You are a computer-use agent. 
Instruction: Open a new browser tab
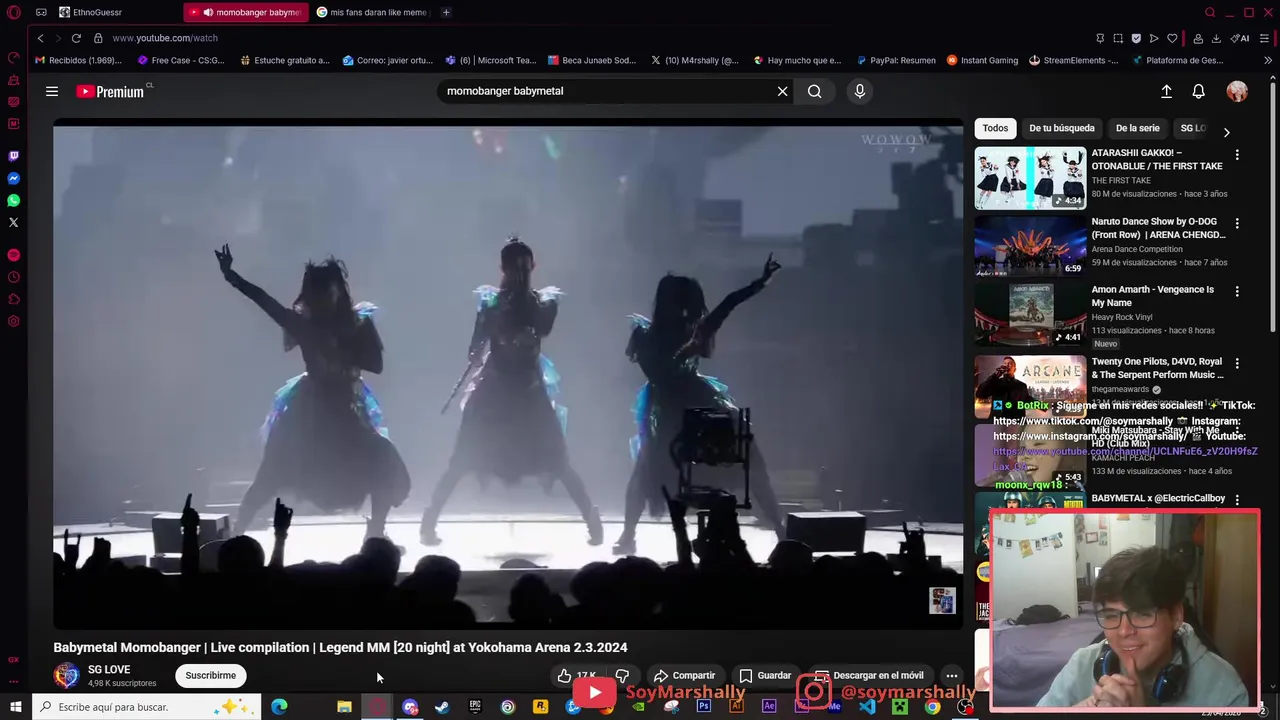[446, 12]
